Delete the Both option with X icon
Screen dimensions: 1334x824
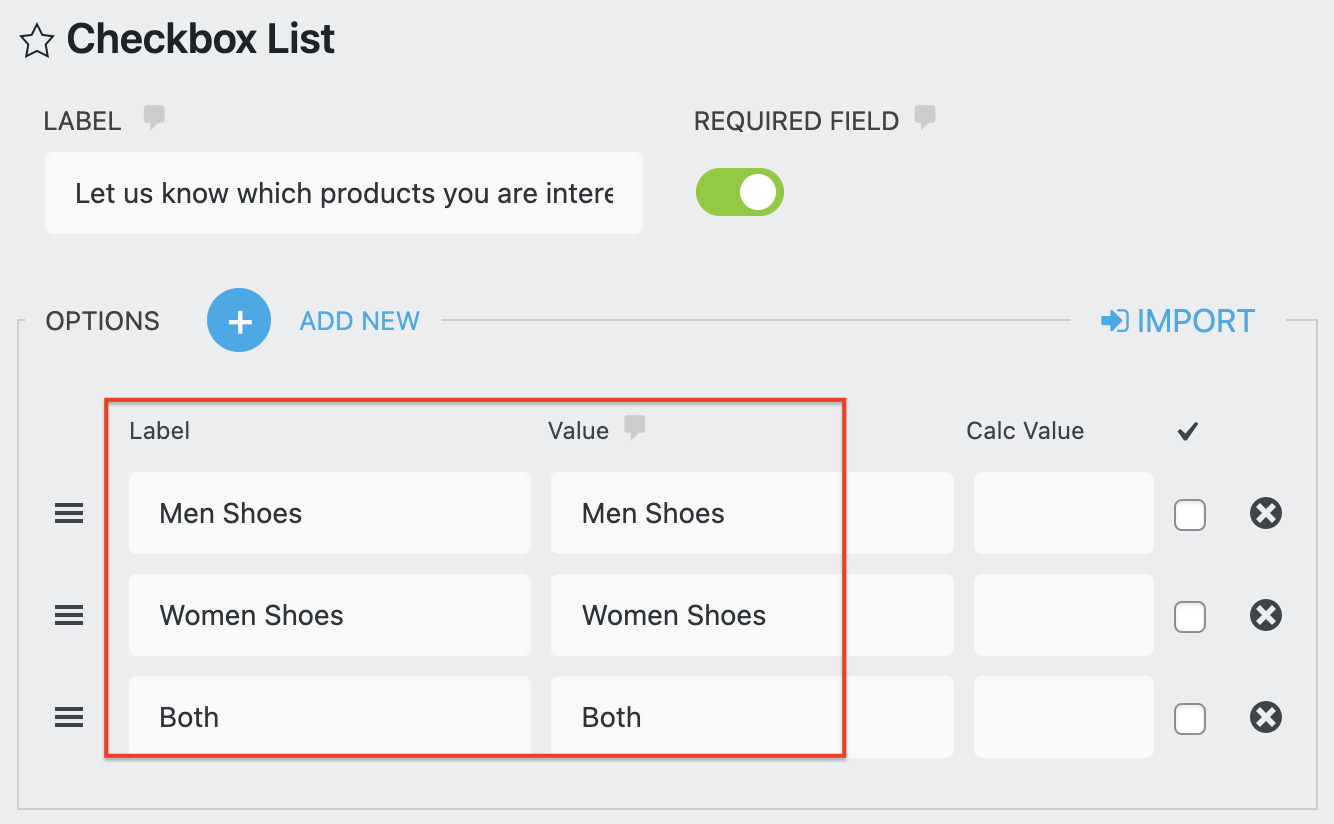(1265, 717)
